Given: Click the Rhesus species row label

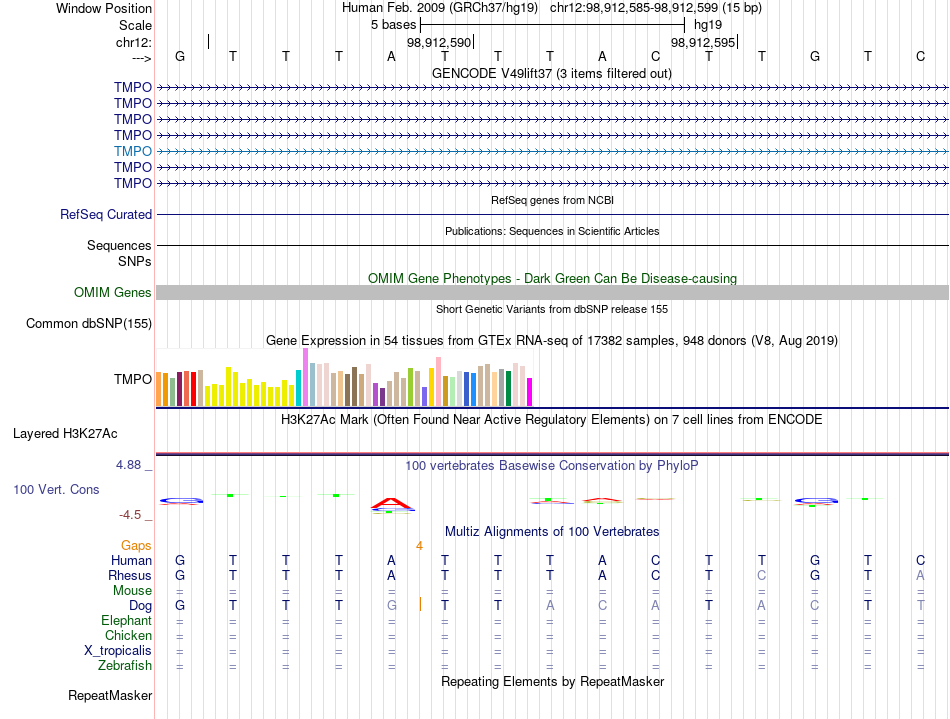Looking at the screenshot, I should coord(130,575).
